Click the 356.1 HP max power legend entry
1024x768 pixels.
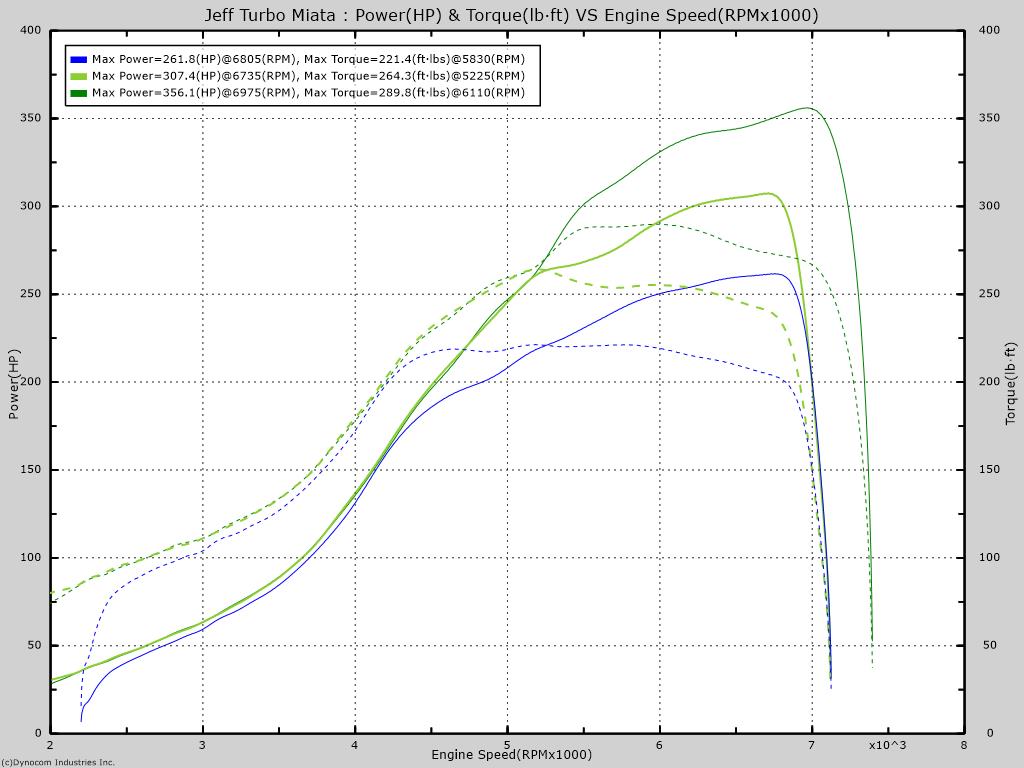pos(307,93)
